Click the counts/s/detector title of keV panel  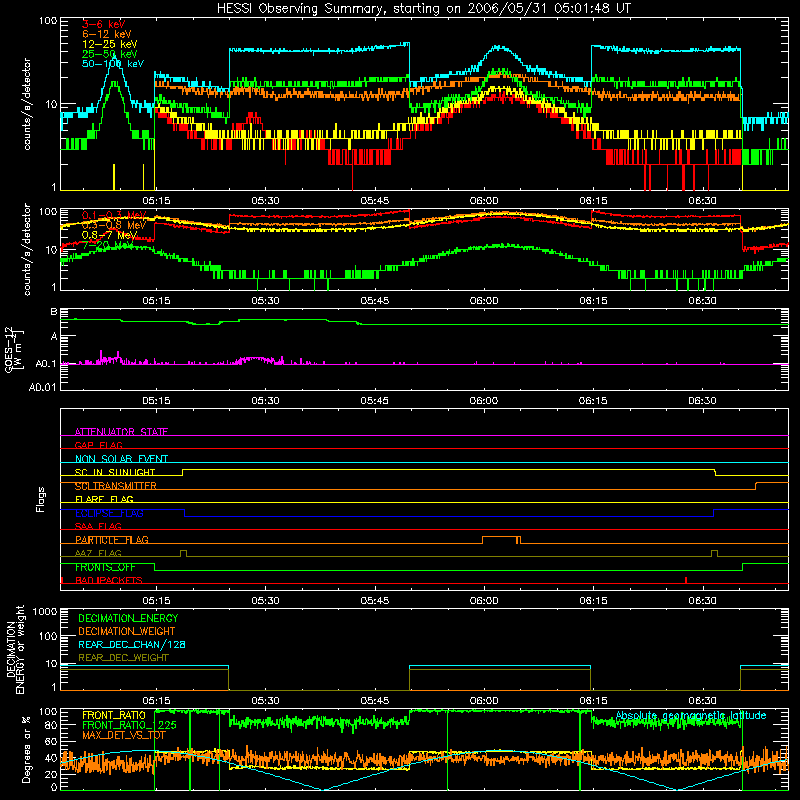click(x=27, y=104)
